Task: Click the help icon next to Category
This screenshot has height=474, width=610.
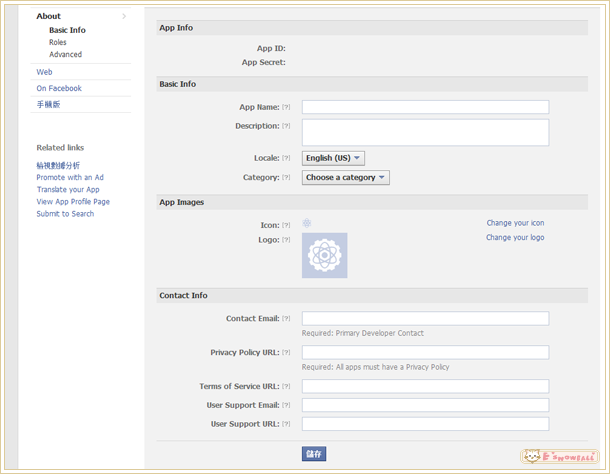Action: (286, 177)
